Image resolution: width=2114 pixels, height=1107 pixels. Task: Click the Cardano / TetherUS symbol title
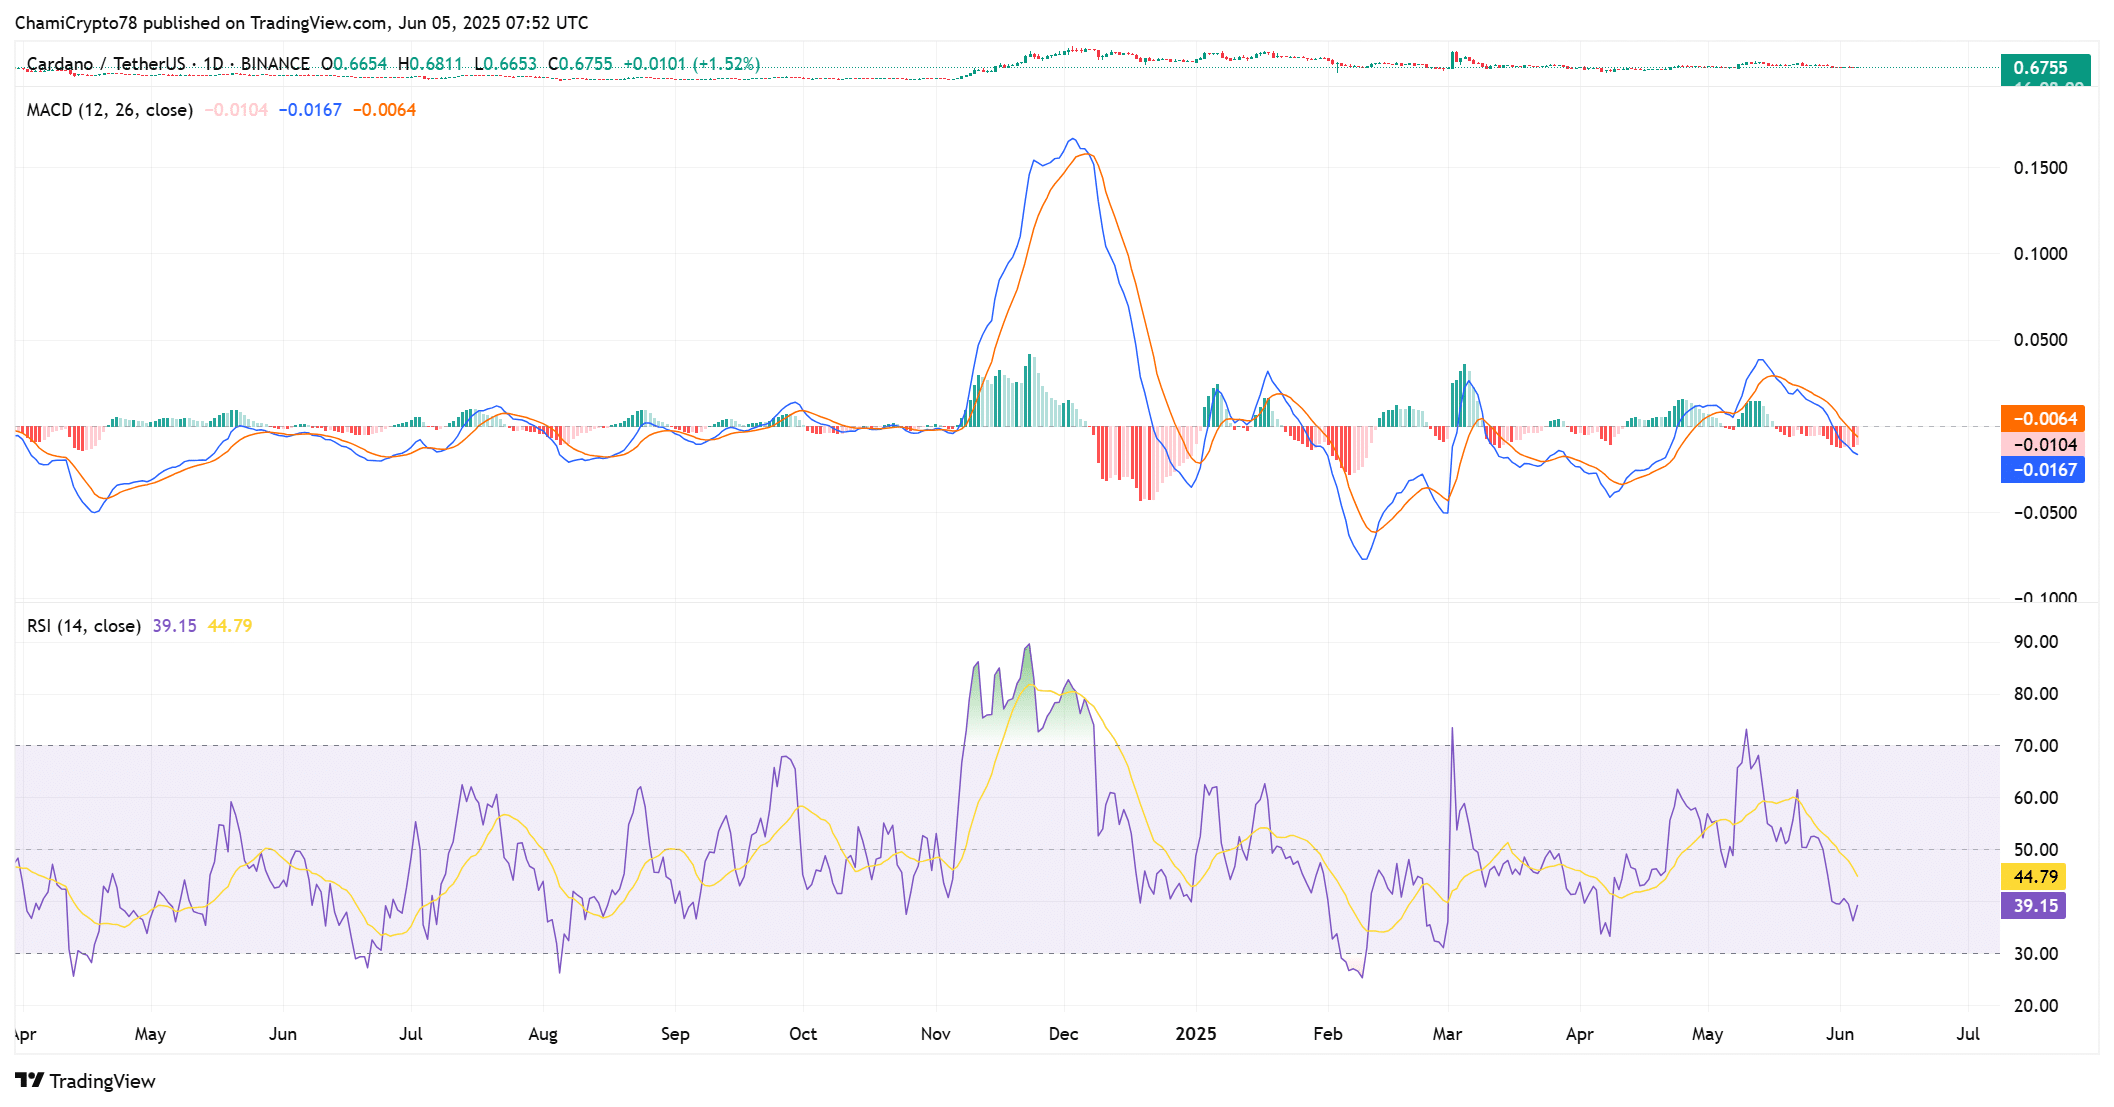coord(105,64)
